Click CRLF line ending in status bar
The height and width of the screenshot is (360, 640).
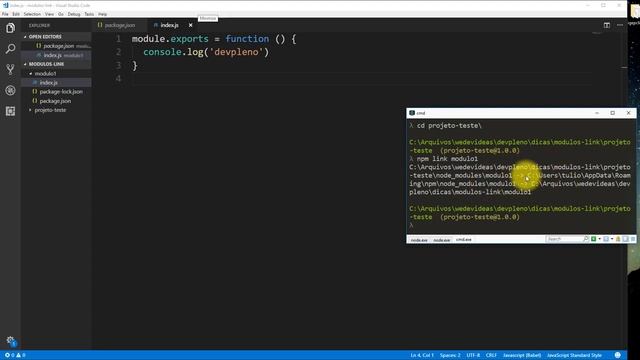pyautogui.click(x=491, y=355)
